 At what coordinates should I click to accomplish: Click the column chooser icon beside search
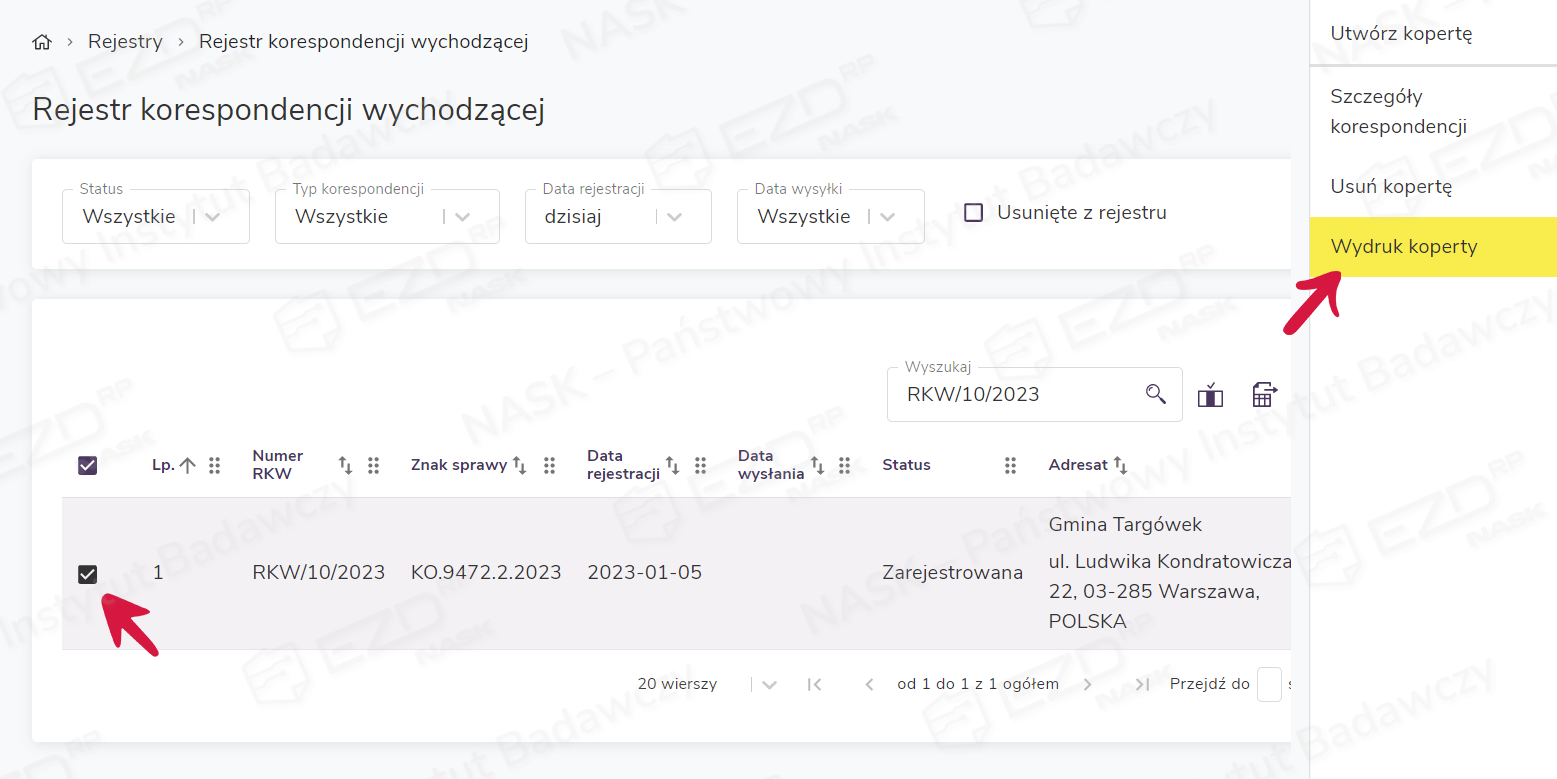point(1210,395)
